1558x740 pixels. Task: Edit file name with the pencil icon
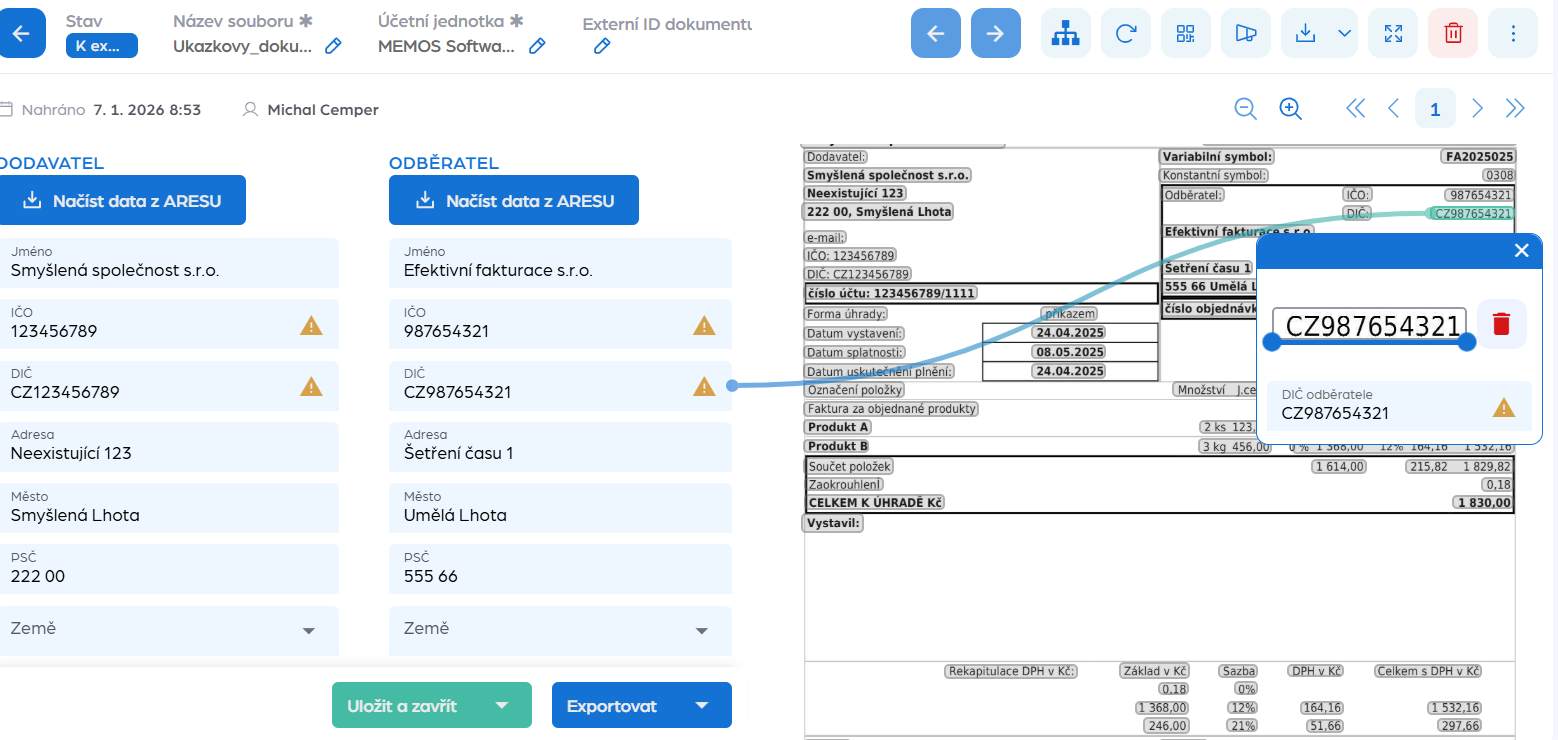pos(334,46)
